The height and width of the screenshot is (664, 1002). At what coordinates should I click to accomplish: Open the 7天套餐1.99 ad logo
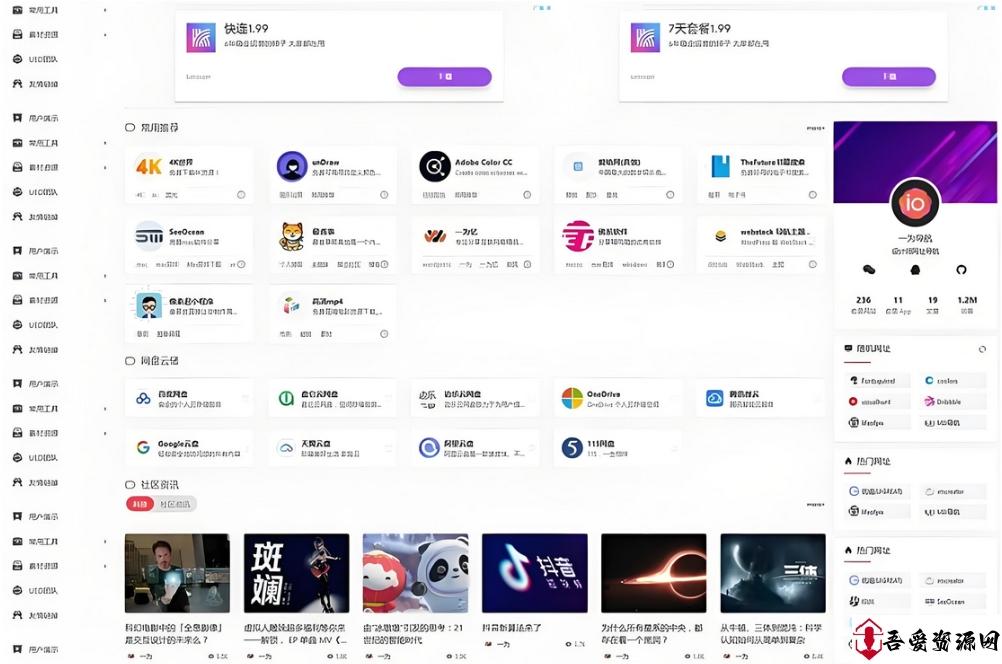(645, 38)
